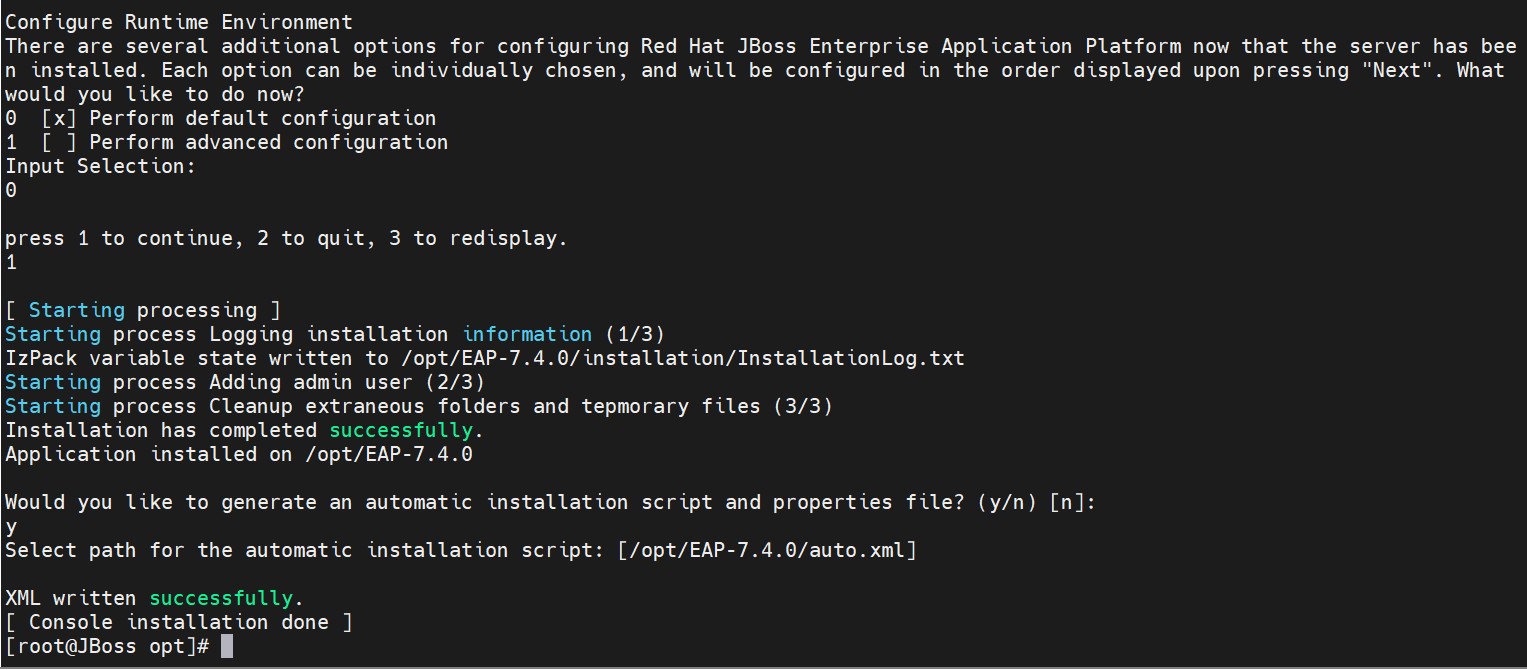
Task: Click 'Perform advanced configuration' option text
Action: point(269,143)
